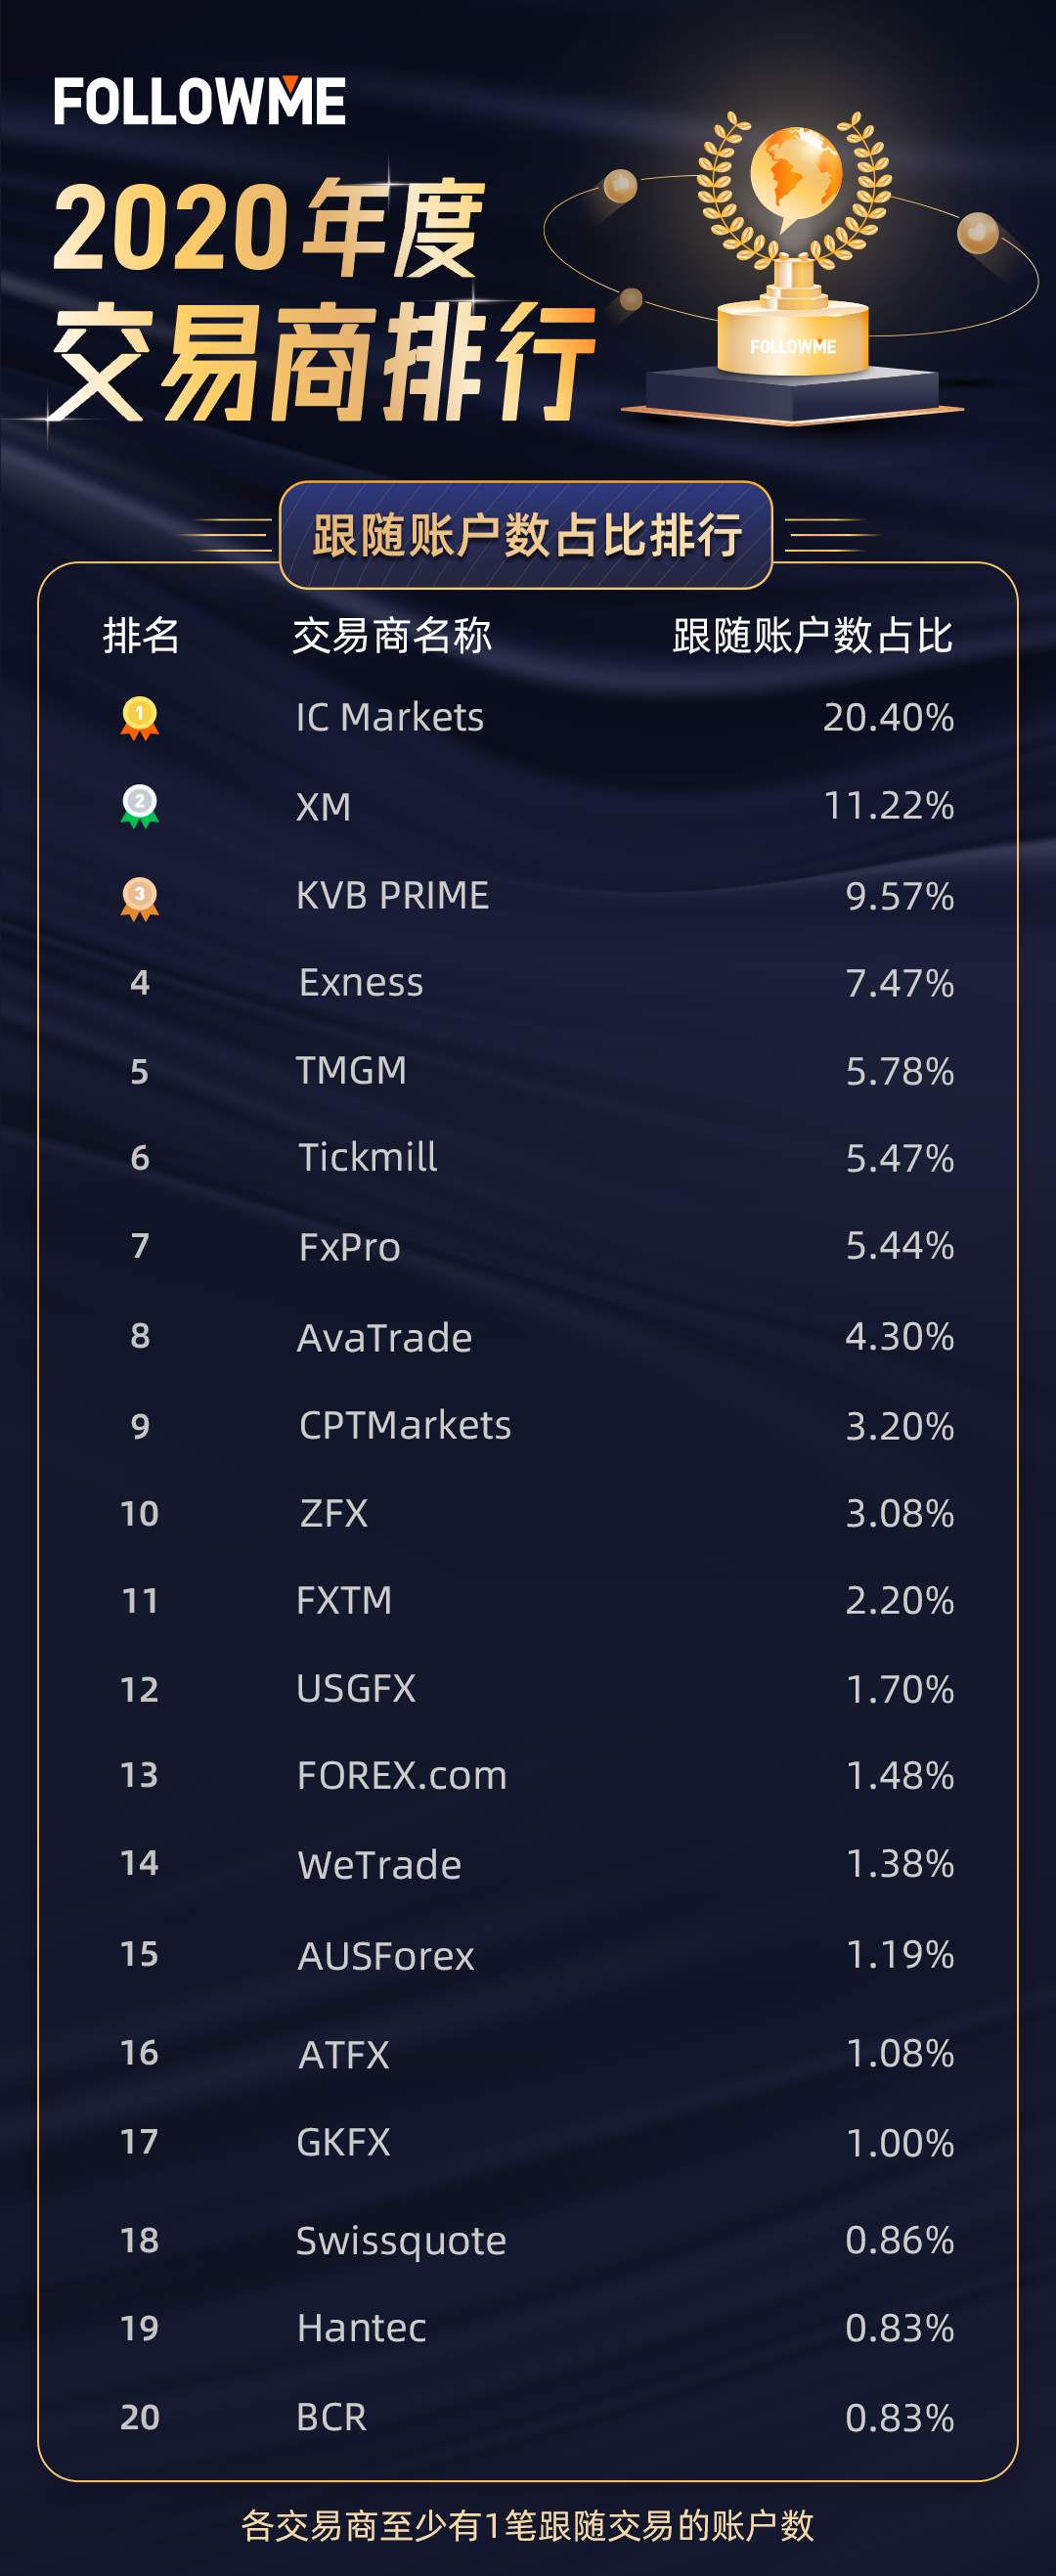
Task: Click the gold first-place medal icon
Action: point(140,718)
